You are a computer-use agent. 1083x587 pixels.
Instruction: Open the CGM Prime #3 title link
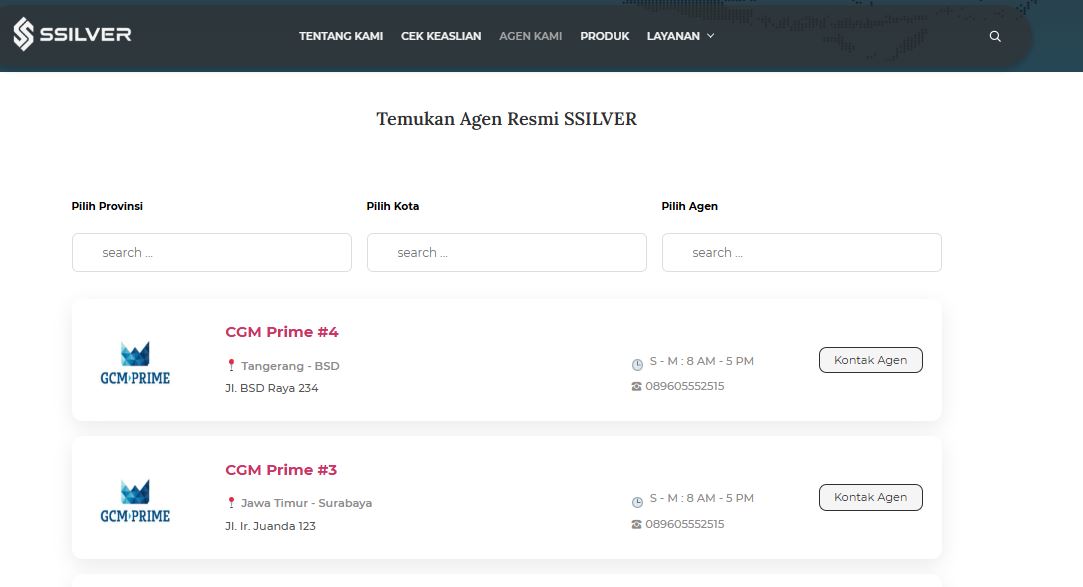click(x=281, y=470)
